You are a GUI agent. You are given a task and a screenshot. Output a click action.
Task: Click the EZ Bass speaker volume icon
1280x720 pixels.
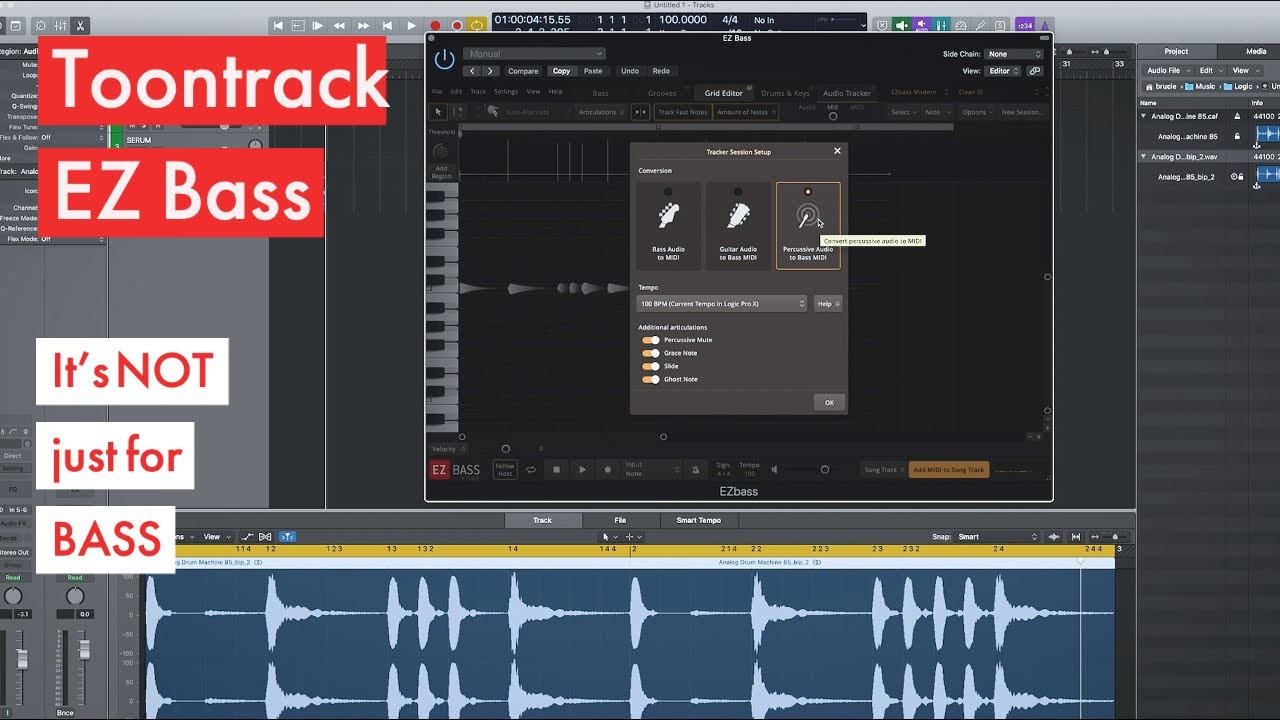pos(777,469)
